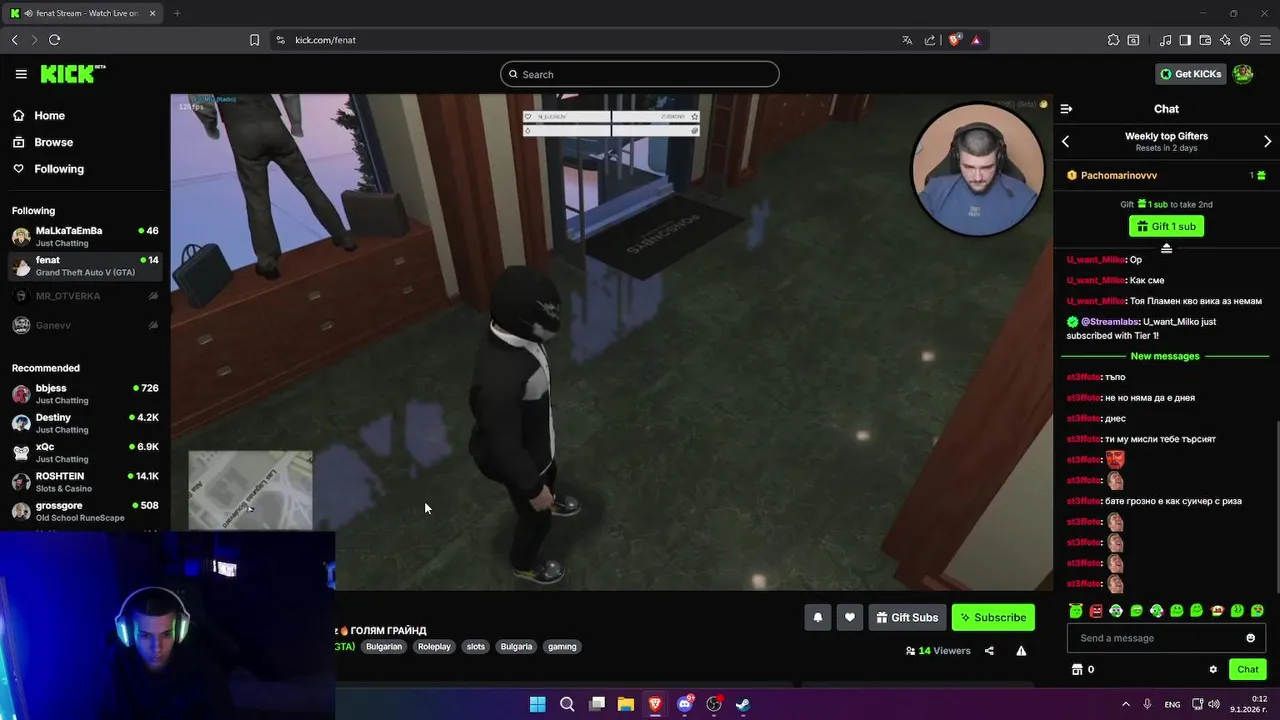Viewport: 1280px width, 720px height.
Task: Click the green Chat send button
Action: (x=1248, y=670)
